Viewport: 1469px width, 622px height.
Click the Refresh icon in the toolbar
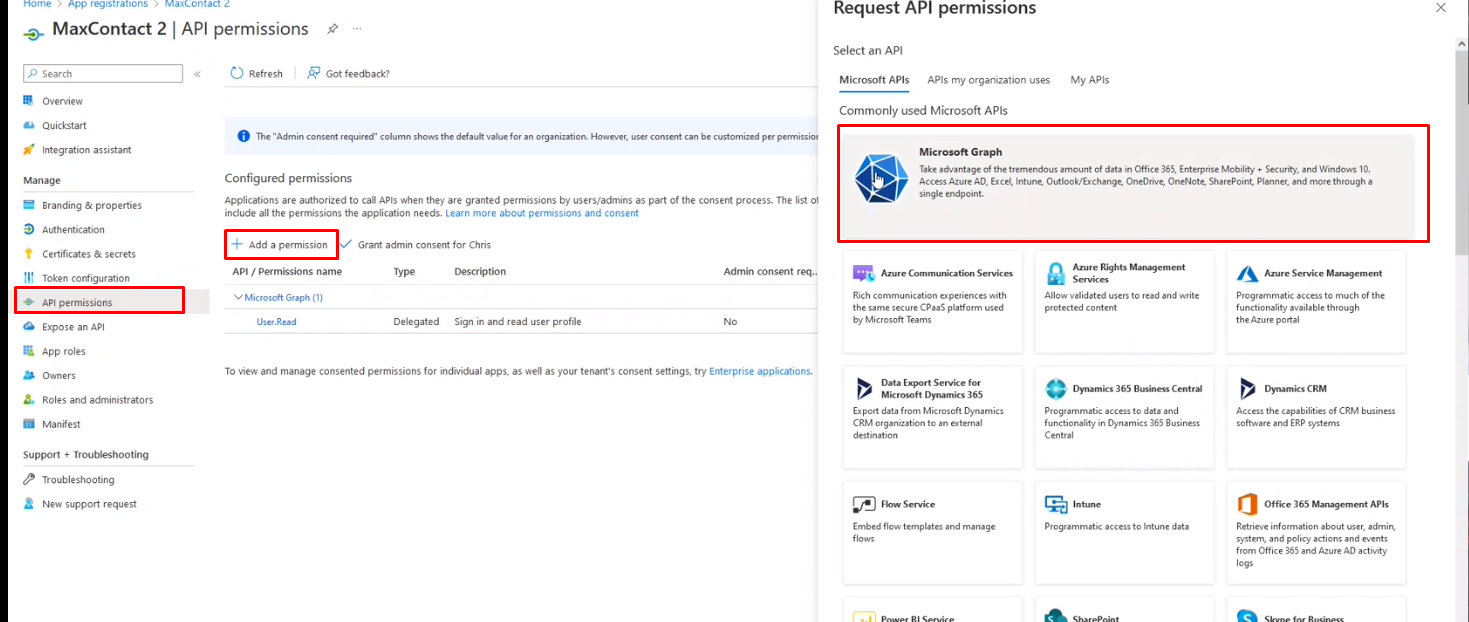click(237, 73)
